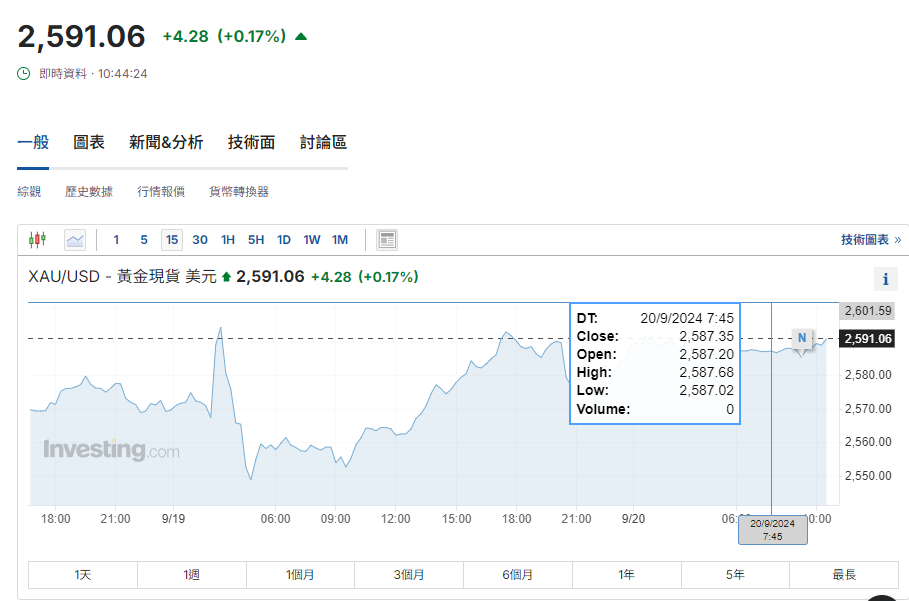
Task: Choose the 1週 time range
Action: tap(192, 575)
